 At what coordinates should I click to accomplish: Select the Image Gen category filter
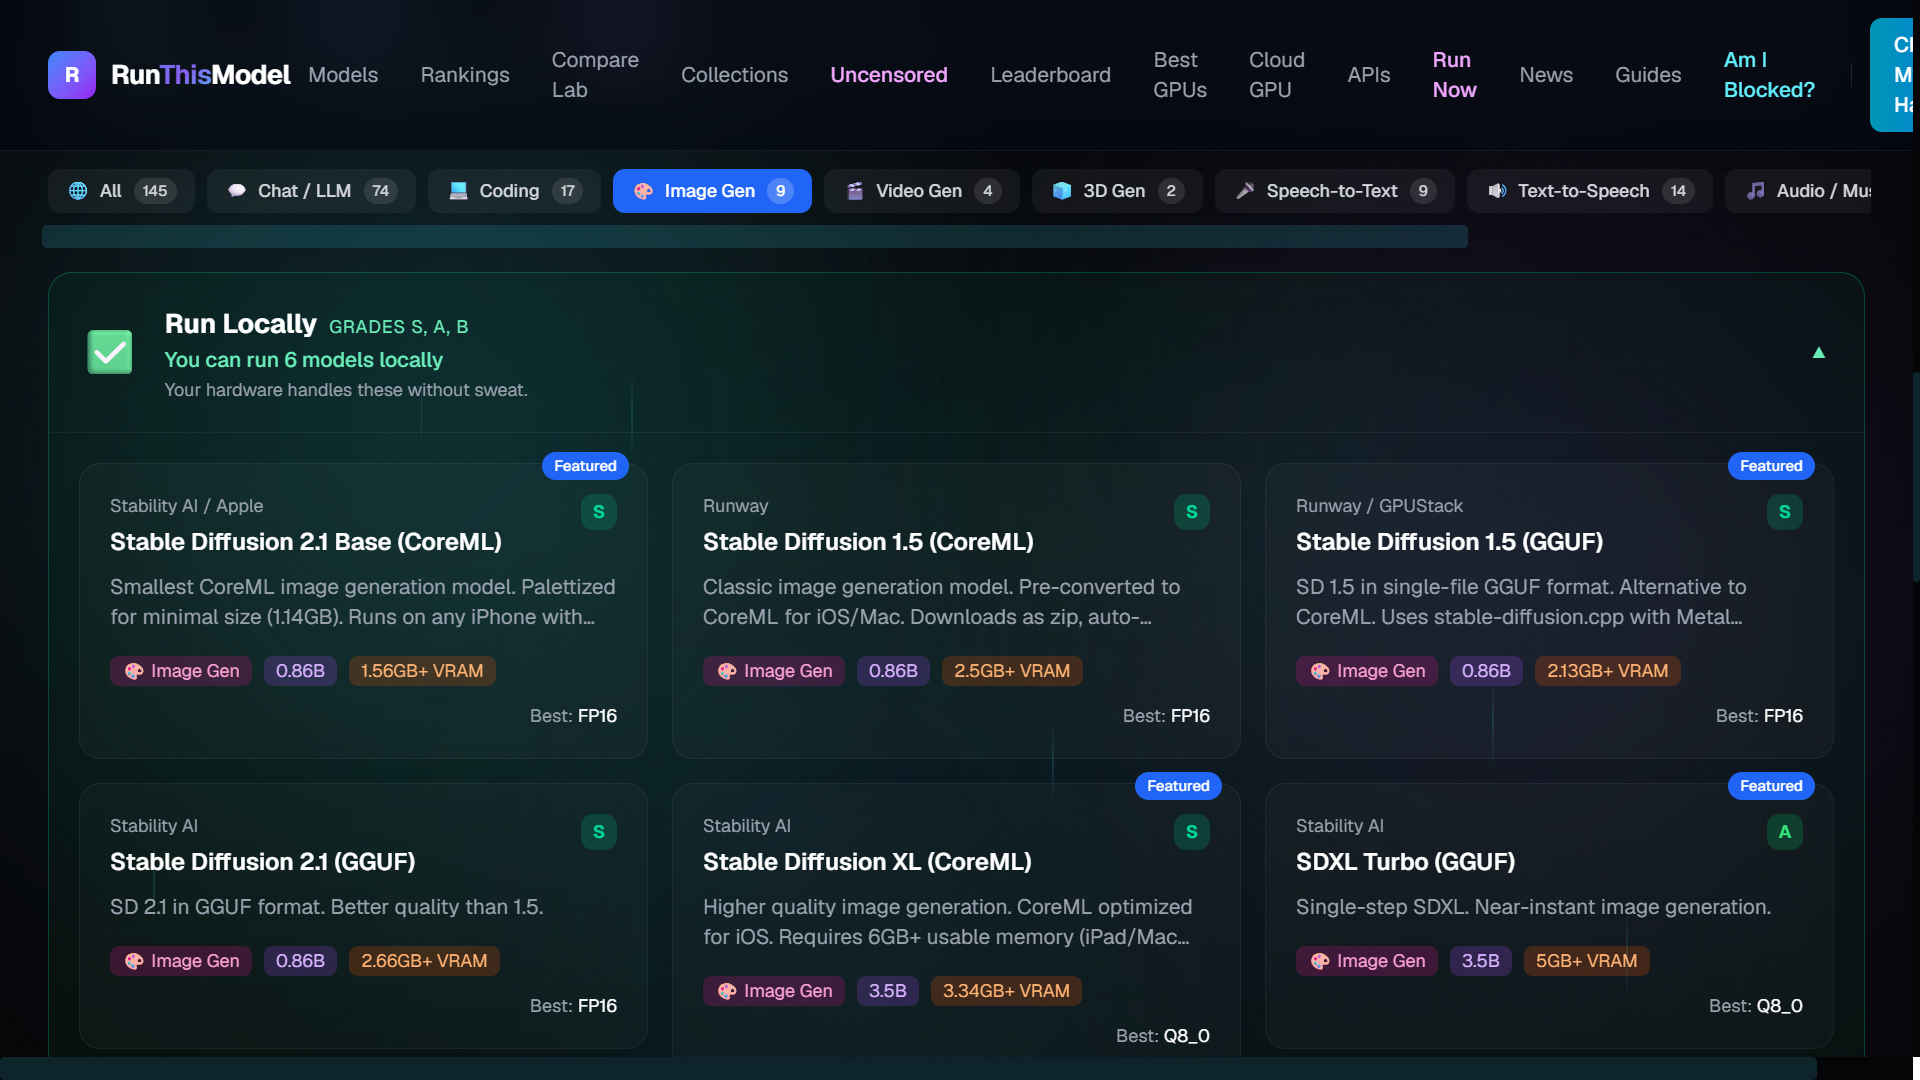(x=712, y=191)
